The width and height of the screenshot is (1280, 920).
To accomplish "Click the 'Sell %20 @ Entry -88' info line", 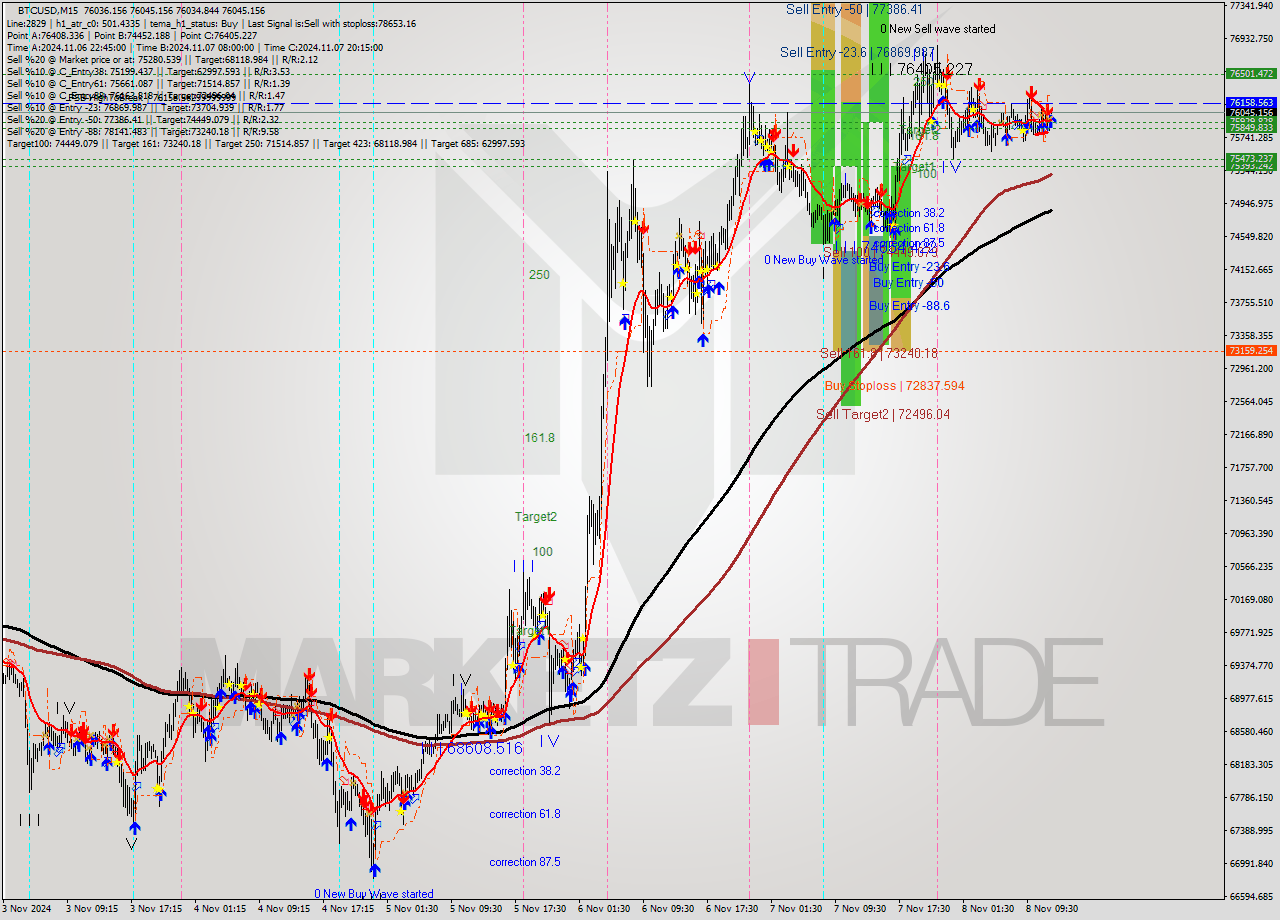I will pyautogui.click(x=143, y=131).
